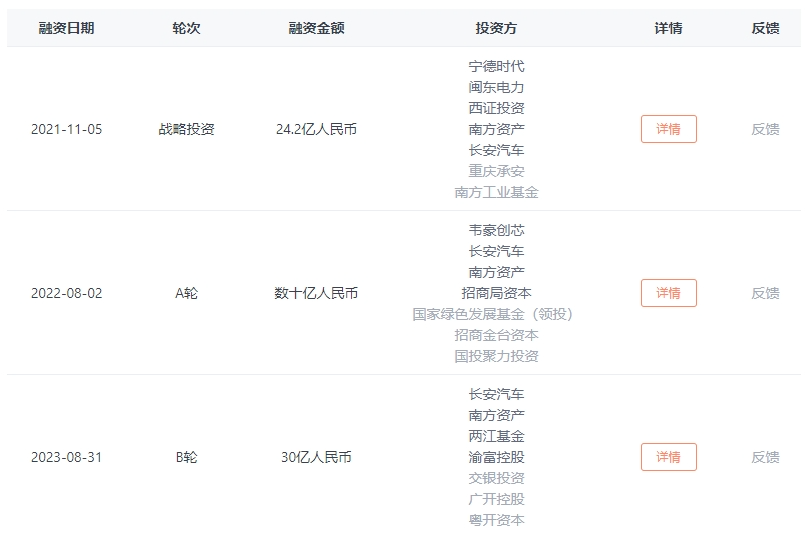This screenshot has height=538, width=806.
Task: Open 详情 for the 2021-11-05 战略投资 round
Action: click(x=668, y=129)
